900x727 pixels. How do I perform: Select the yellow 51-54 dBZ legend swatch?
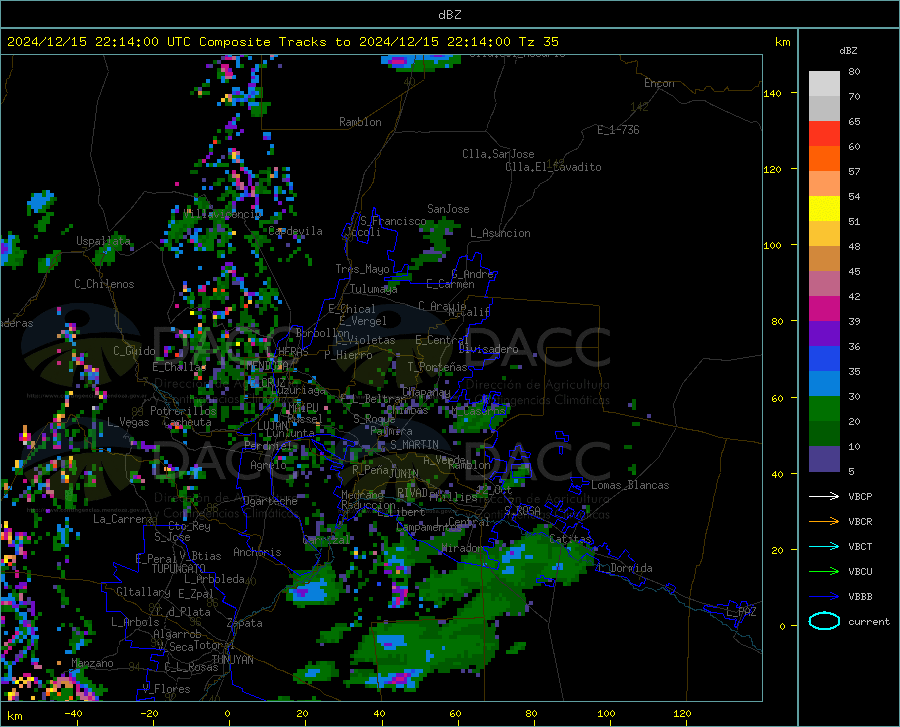tap(824, 209)
